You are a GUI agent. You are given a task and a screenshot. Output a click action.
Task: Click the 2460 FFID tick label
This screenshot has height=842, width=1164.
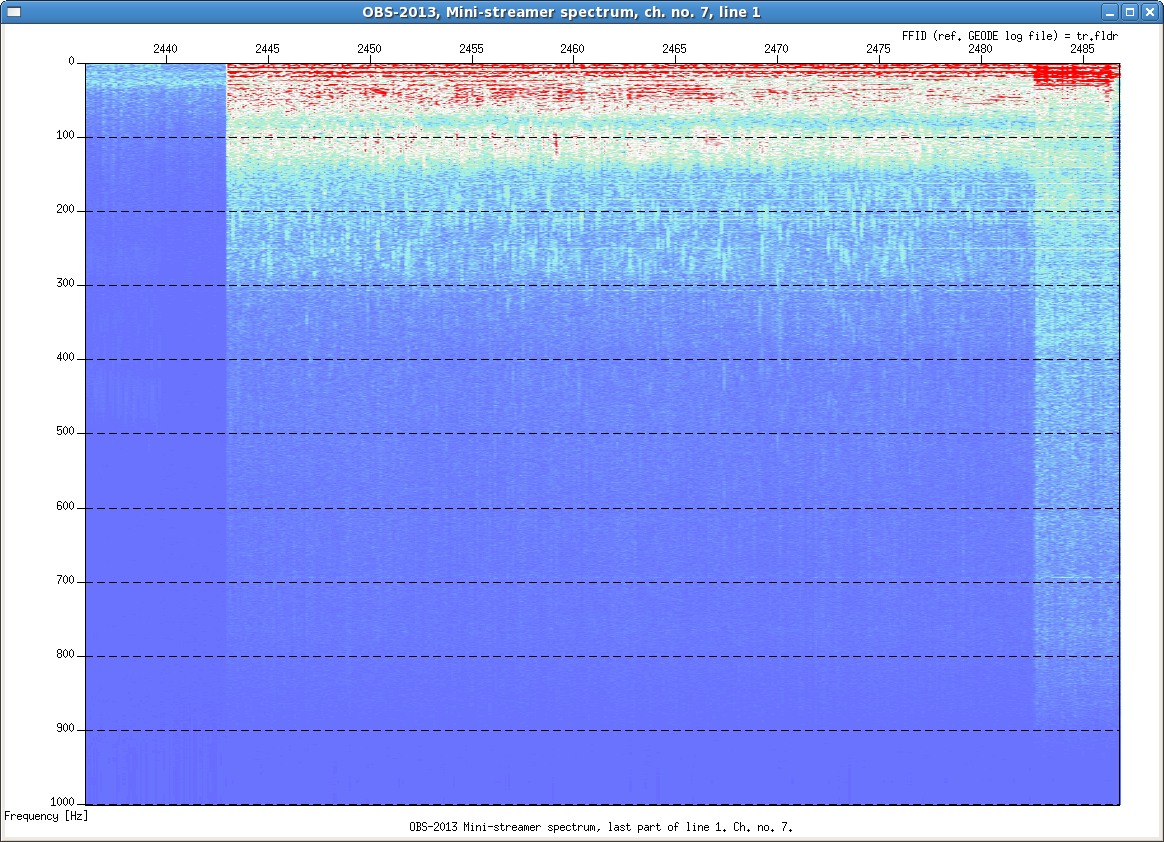coord(573,49)
